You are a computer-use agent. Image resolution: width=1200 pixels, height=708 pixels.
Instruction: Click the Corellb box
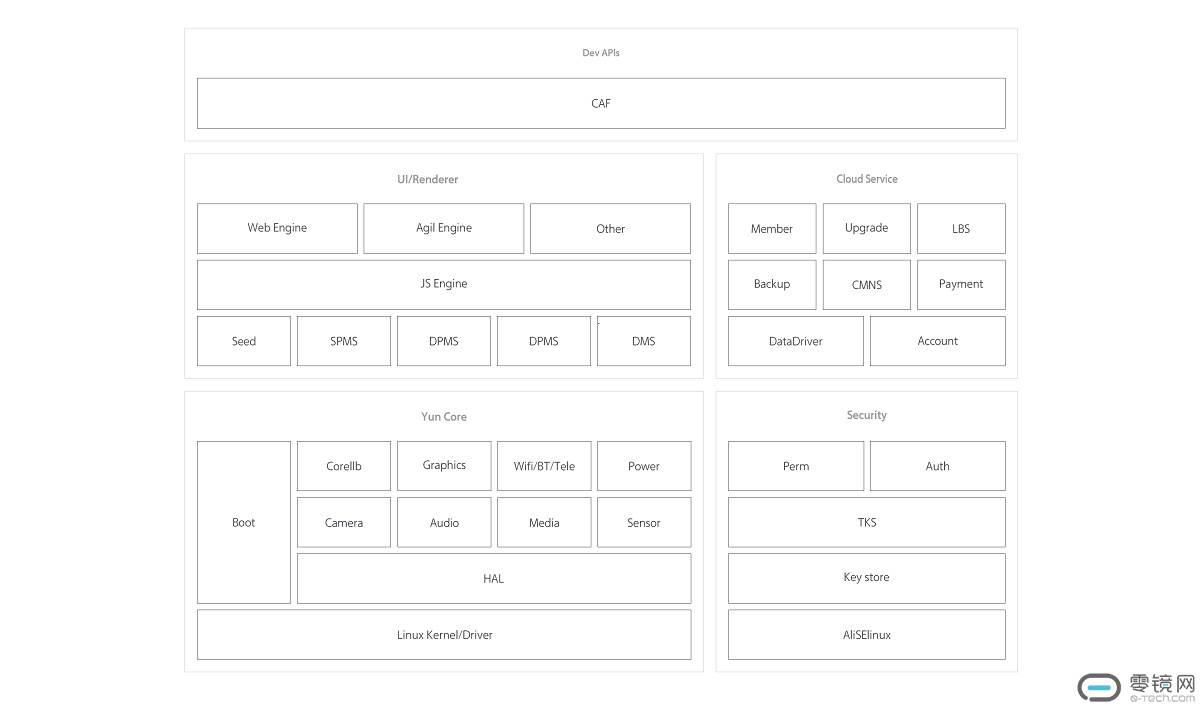pos(344,466)
